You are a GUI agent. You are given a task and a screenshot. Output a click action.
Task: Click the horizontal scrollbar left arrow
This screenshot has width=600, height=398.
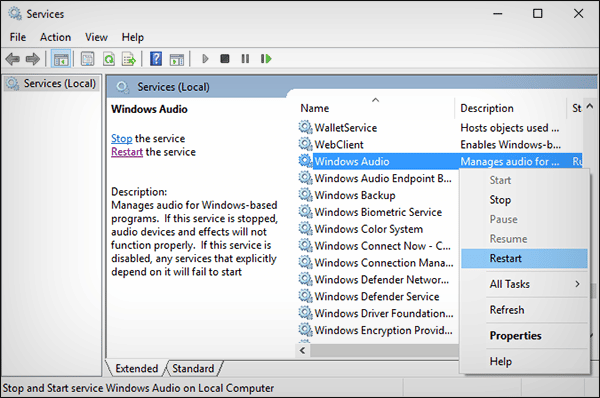click(x=303, y=350)
